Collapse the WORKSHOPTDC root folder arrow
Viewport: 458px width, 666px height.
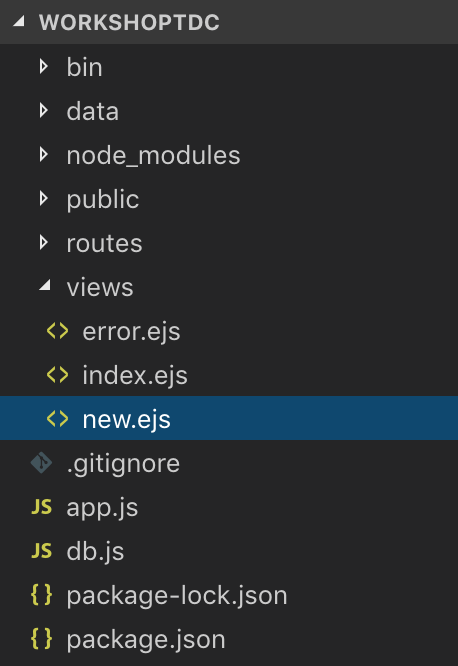tap(19, 21)
